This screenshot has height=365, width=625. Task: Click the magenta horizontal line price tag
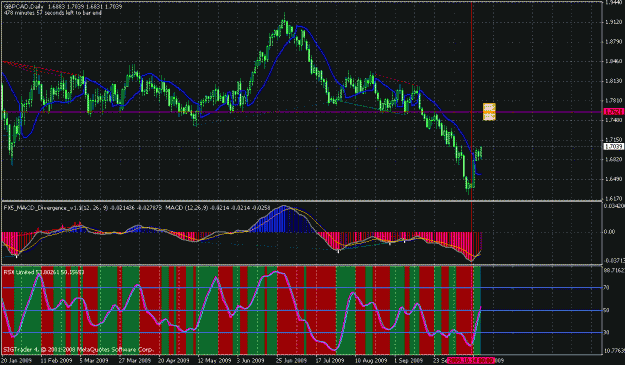pos(613,112)
